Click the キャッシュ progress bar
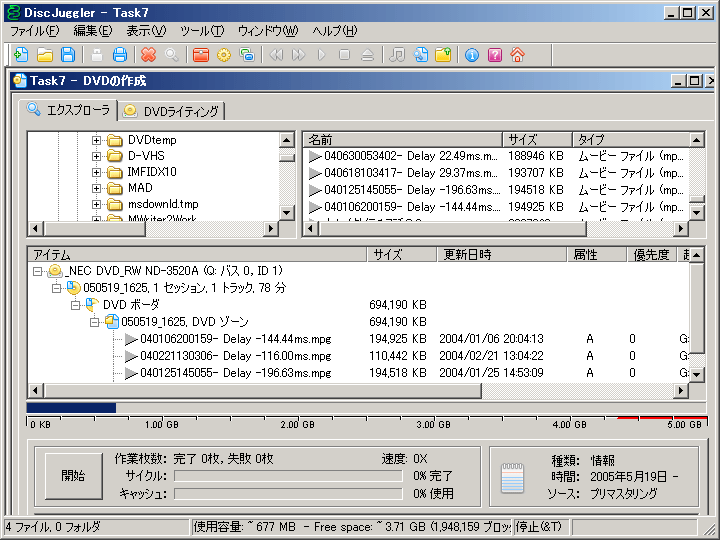The image size is (720, 540). point(288,494)
